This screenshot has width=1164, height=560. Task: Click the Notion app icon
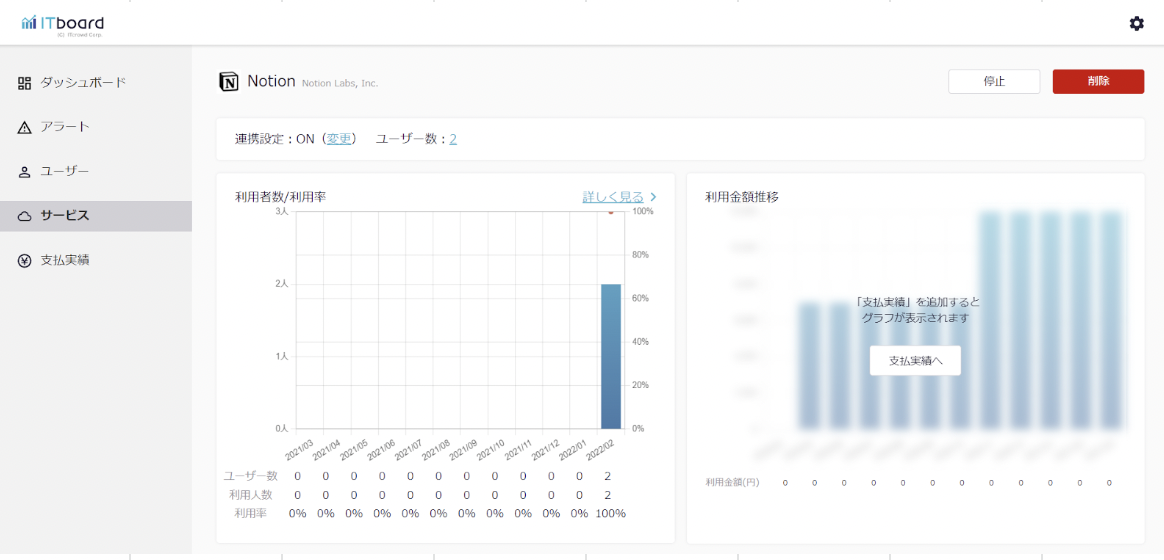[229, 82]
